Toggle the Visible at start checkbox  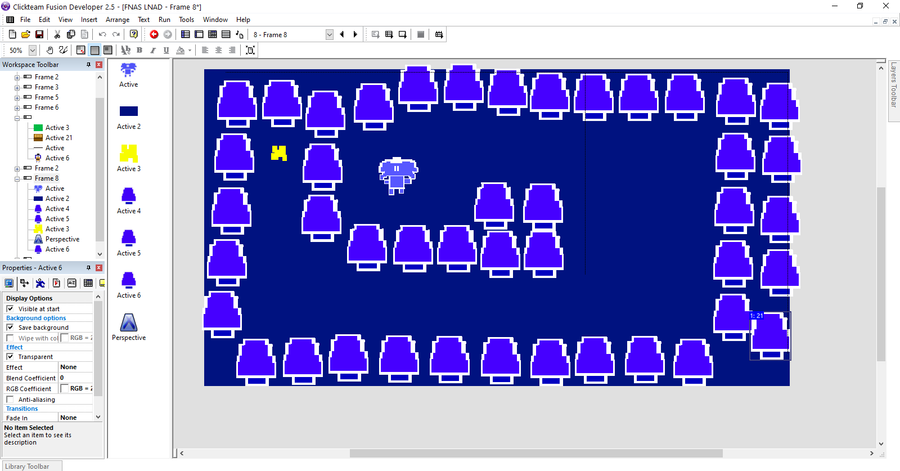click(10, 309)
